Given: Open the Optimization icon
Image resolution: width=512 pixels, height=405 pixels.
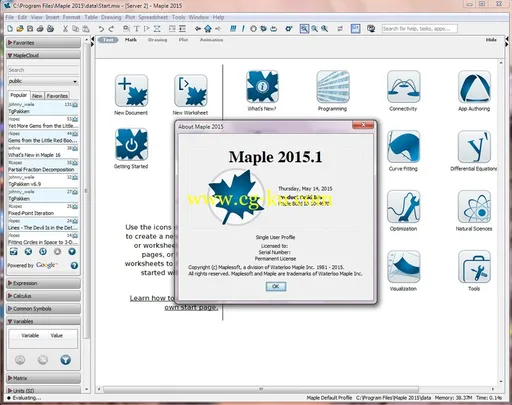Looking at the screenshot, I should click(403, 207).
